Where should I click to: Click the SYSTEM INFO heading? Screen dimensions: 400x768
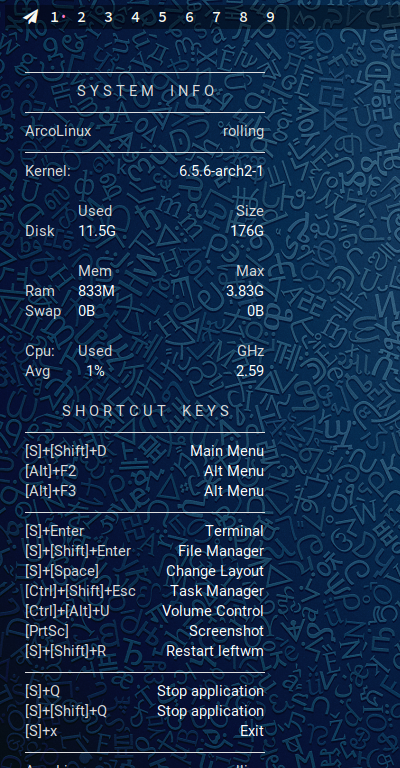pos(146,91)
